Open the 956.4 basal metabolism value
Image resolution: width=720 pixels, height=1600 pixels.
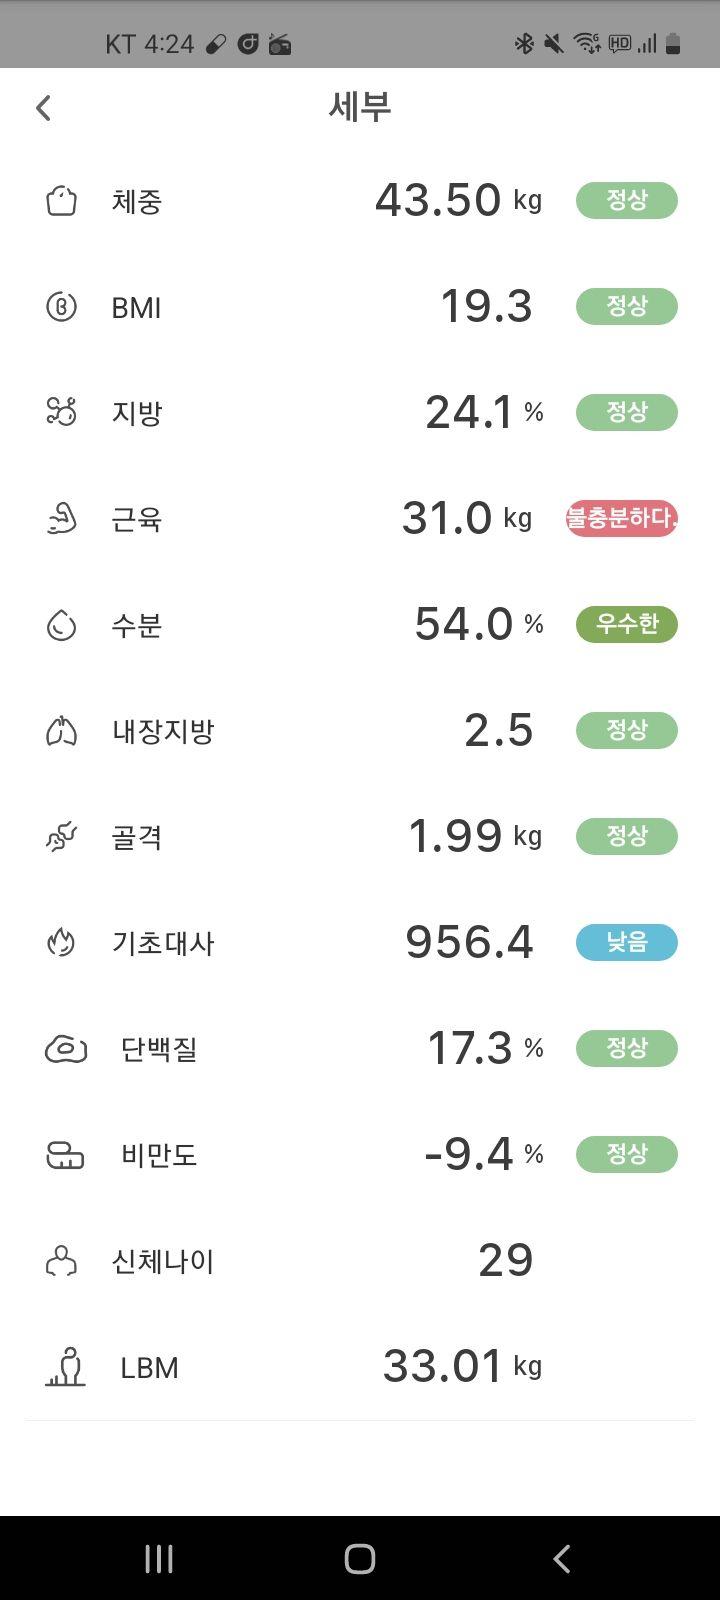click(469, 942)
